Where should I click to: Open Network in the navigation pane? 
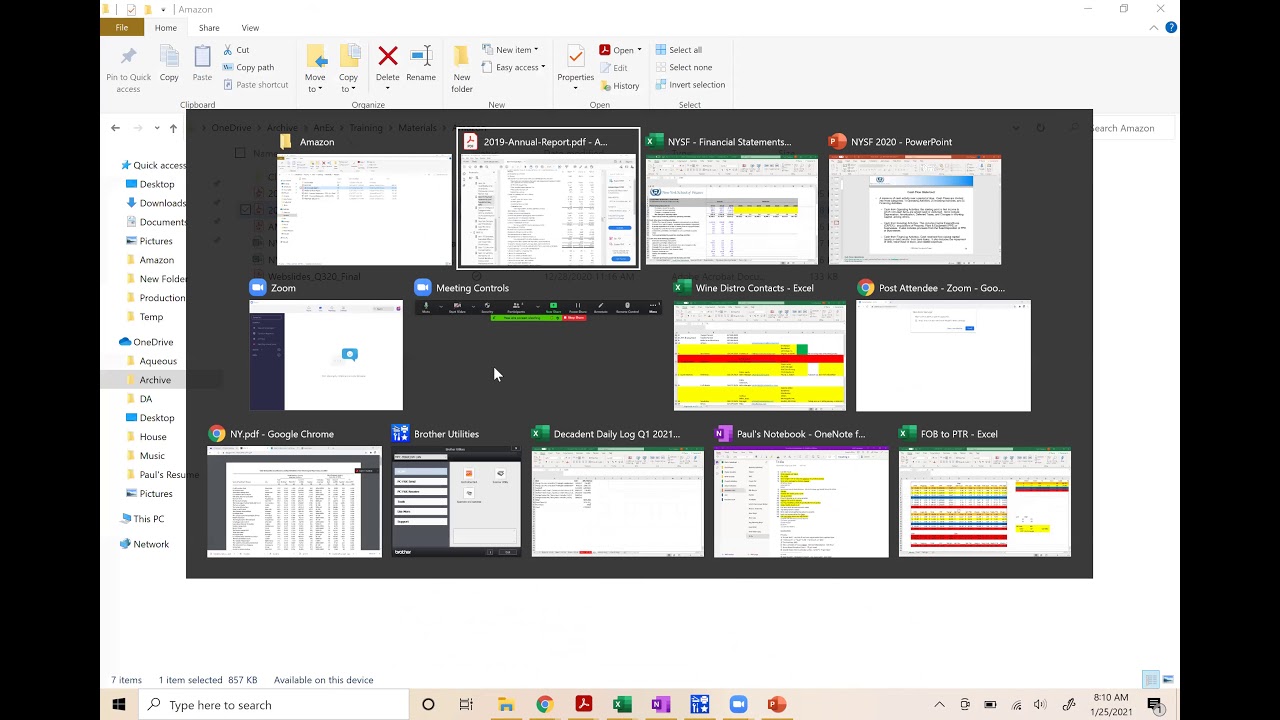[144, 544]
